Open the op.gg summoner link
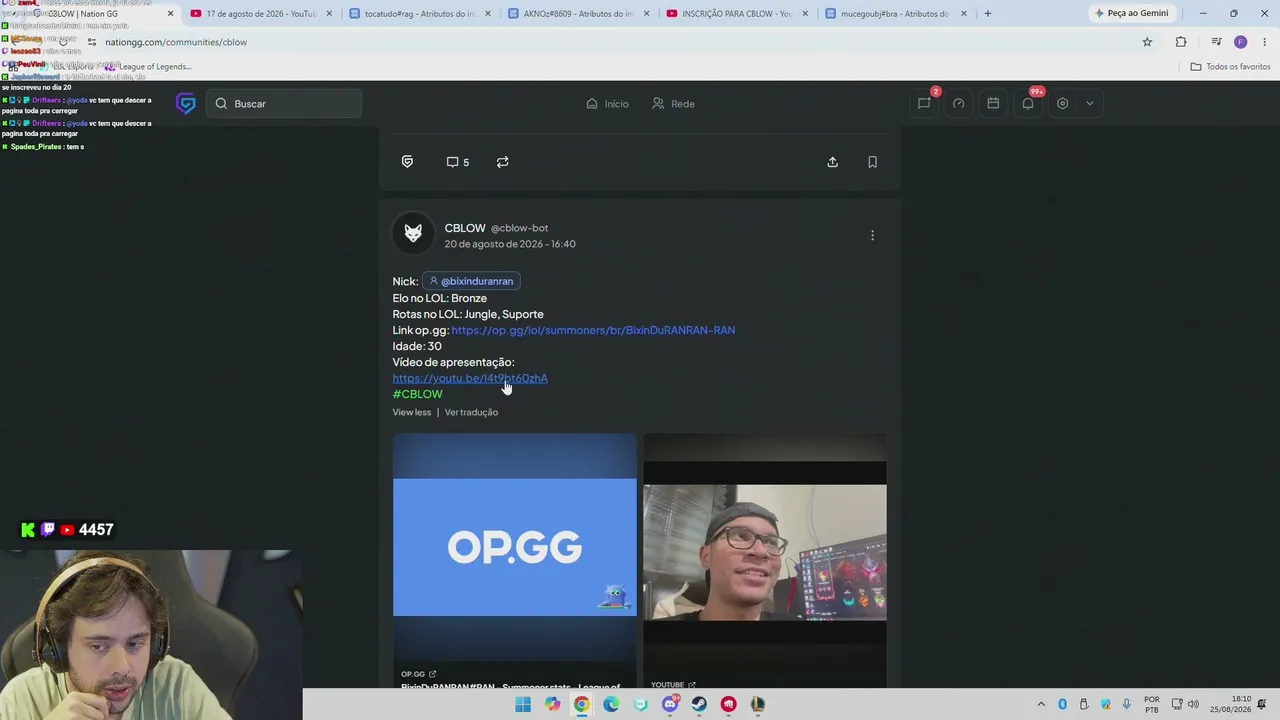This screenshot has width=1280, height=720. (x=593, y=330)
